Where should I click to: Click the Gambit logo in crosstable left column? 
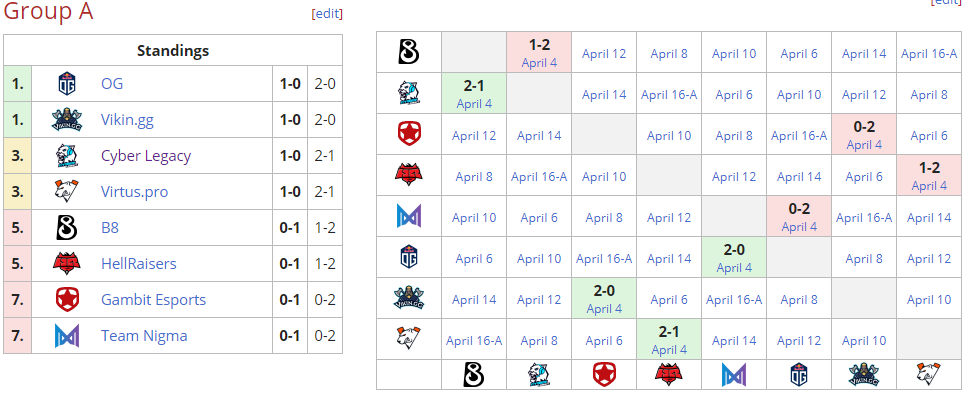click(409, 134)
